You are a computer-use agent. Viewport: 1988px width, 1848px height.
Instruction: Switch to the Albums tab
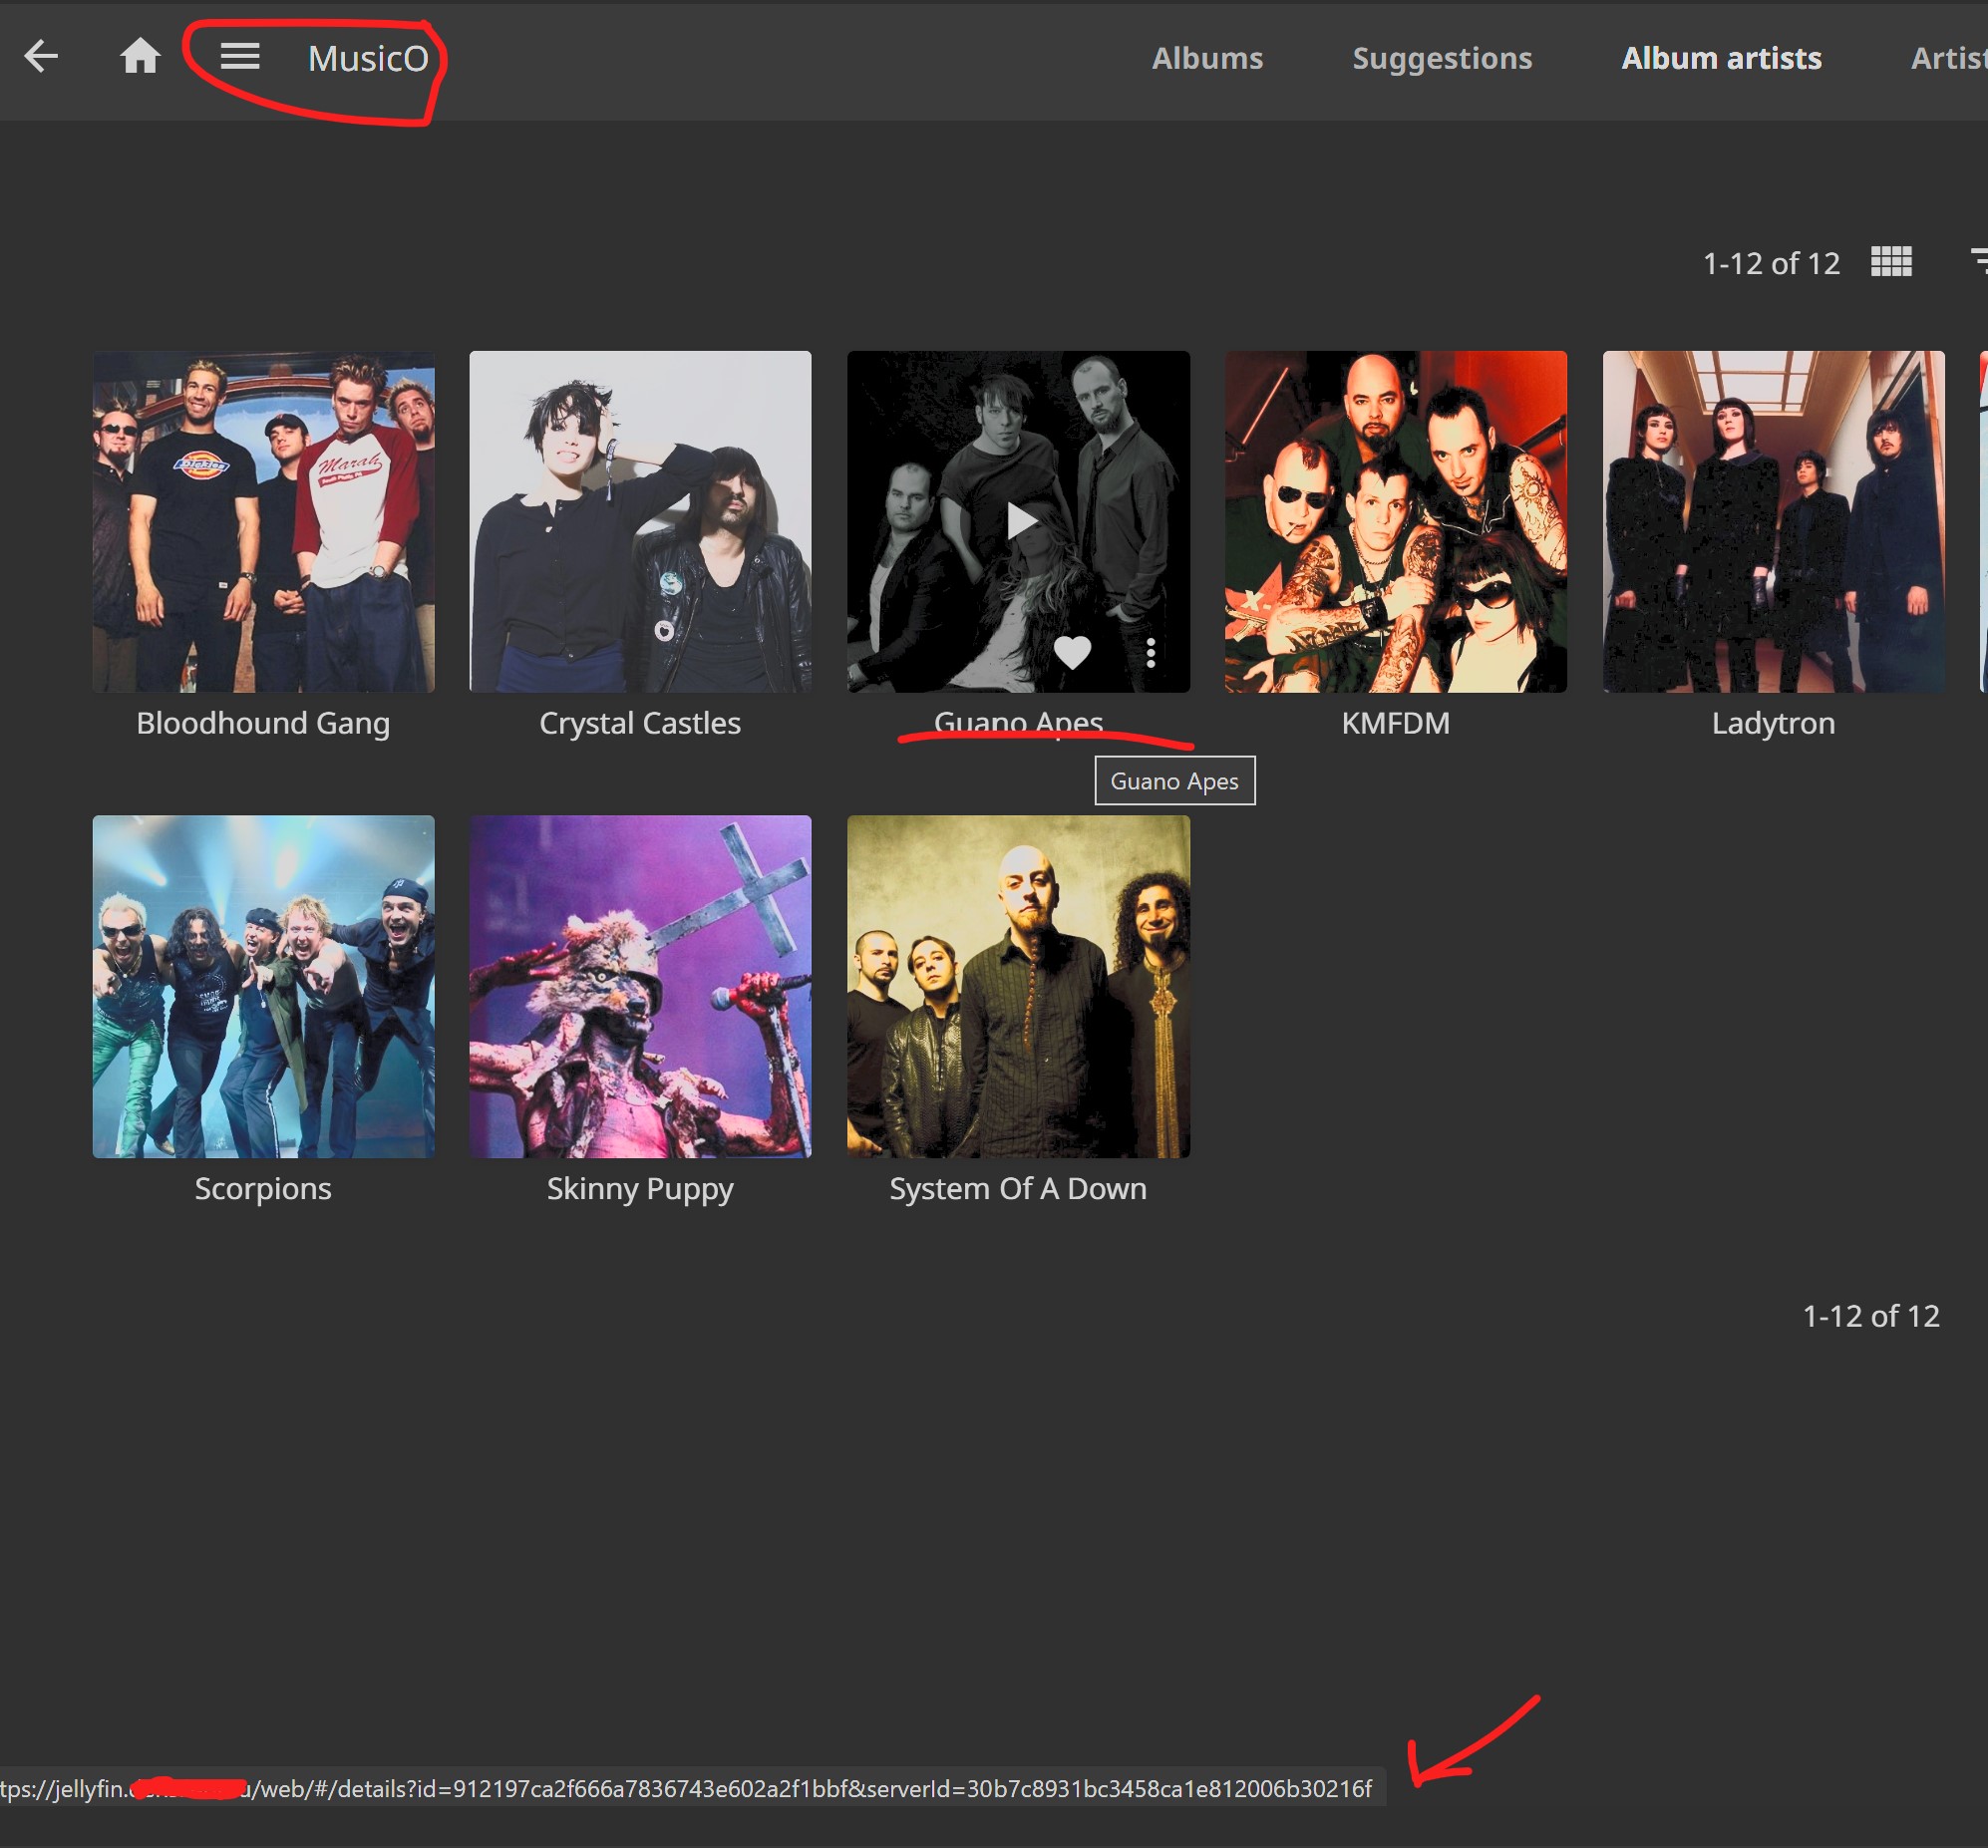[x=1207, y=58]
